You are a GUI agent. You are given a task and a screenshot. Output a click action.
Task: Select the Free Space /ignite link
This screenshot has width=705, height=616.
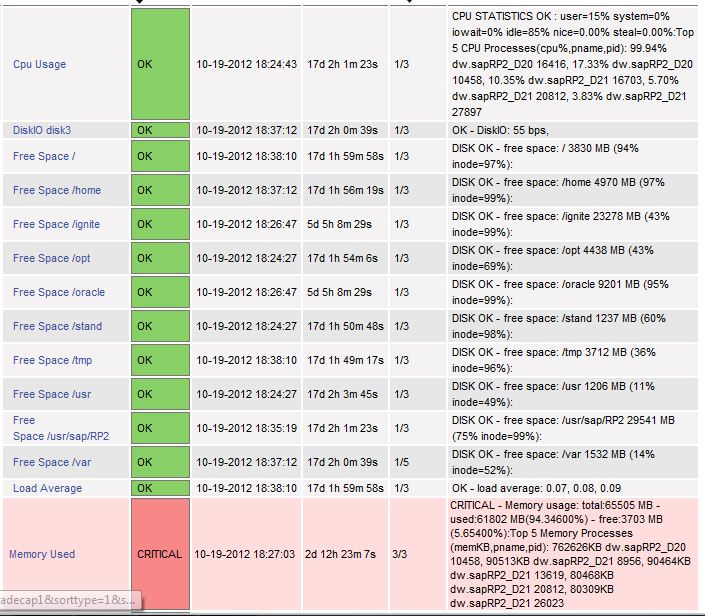click(57, 224)
